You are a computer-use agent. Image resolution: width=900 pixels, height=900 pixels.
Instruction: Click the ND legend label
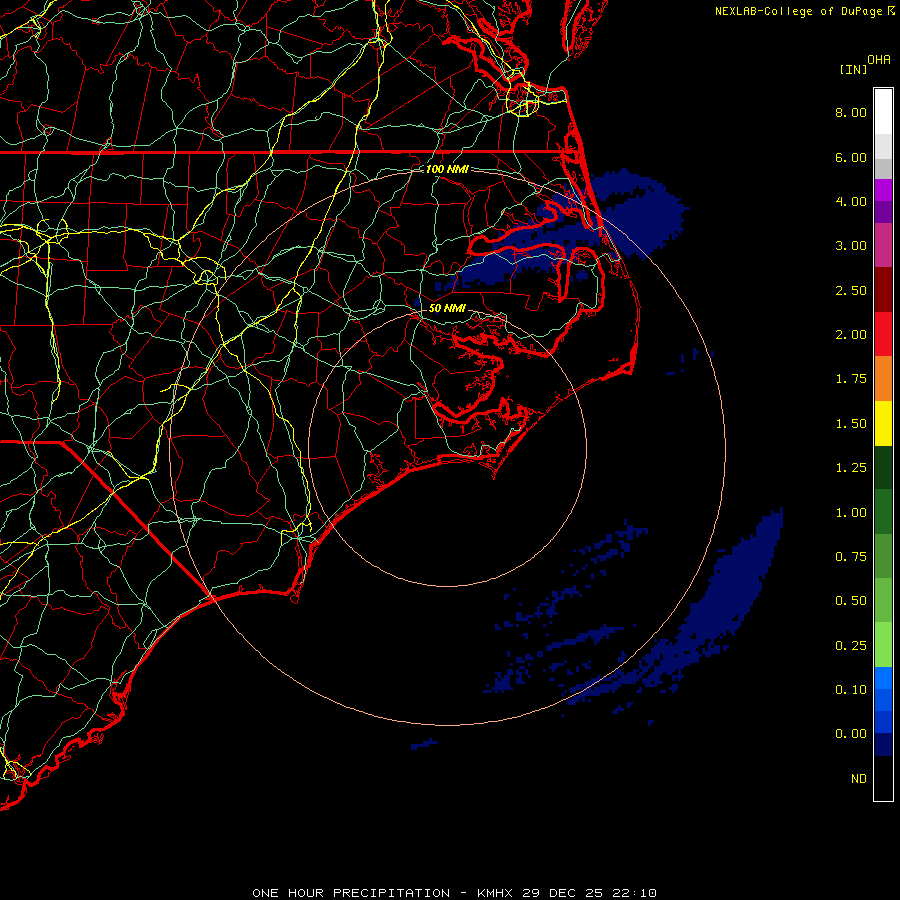(859, 779)
